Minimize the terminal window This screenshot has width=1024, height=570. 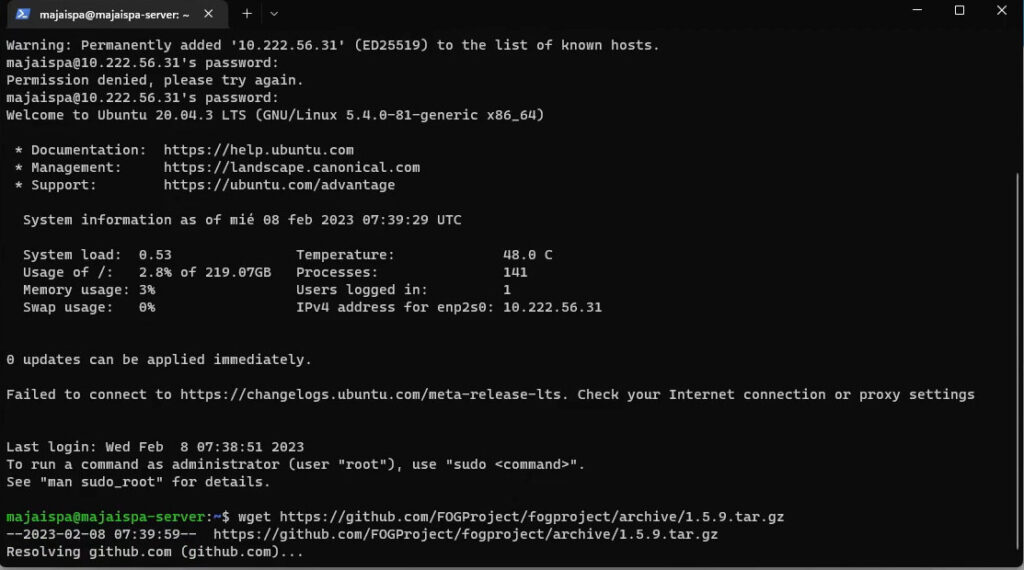click(915, 10)
